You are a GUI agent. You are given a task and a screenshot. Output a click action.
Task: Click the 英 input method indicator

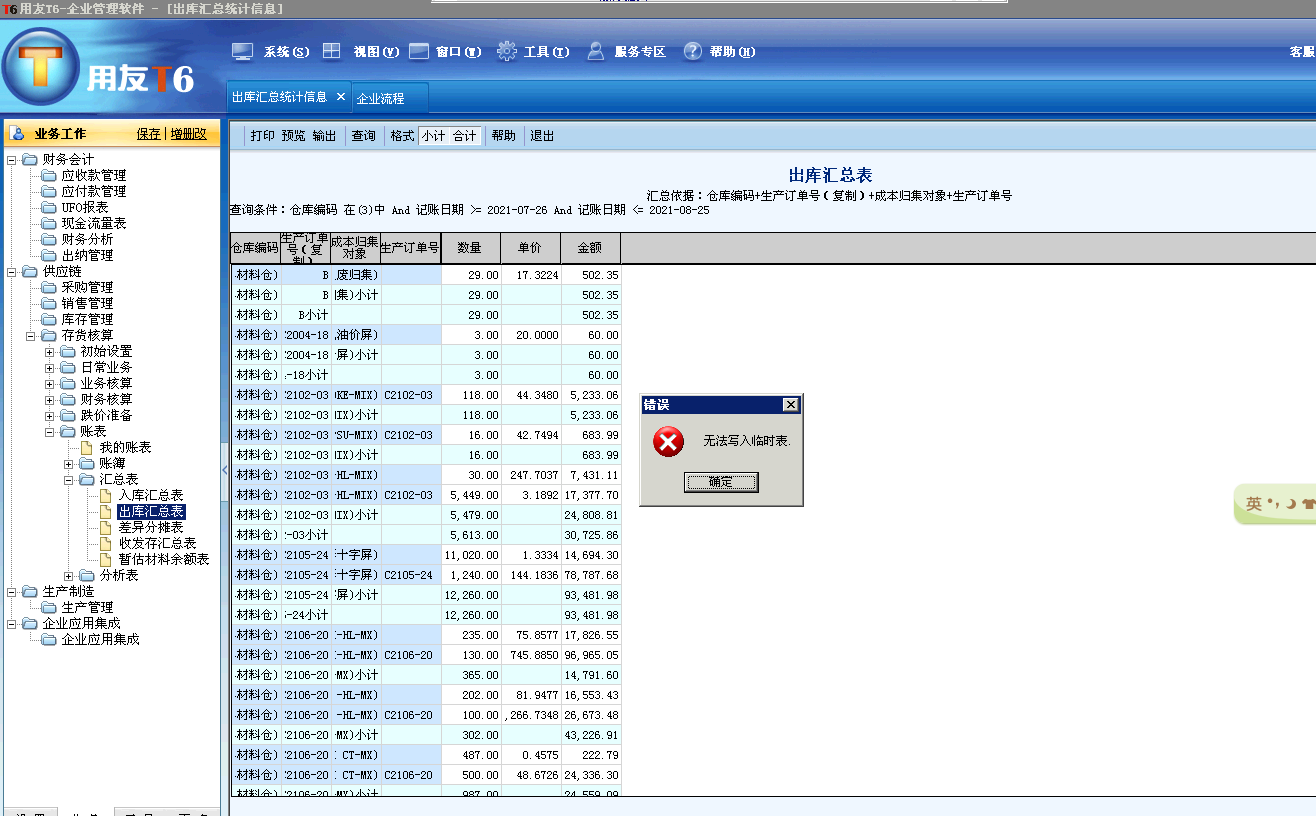pyautogui.click(x=1253, y=504)
